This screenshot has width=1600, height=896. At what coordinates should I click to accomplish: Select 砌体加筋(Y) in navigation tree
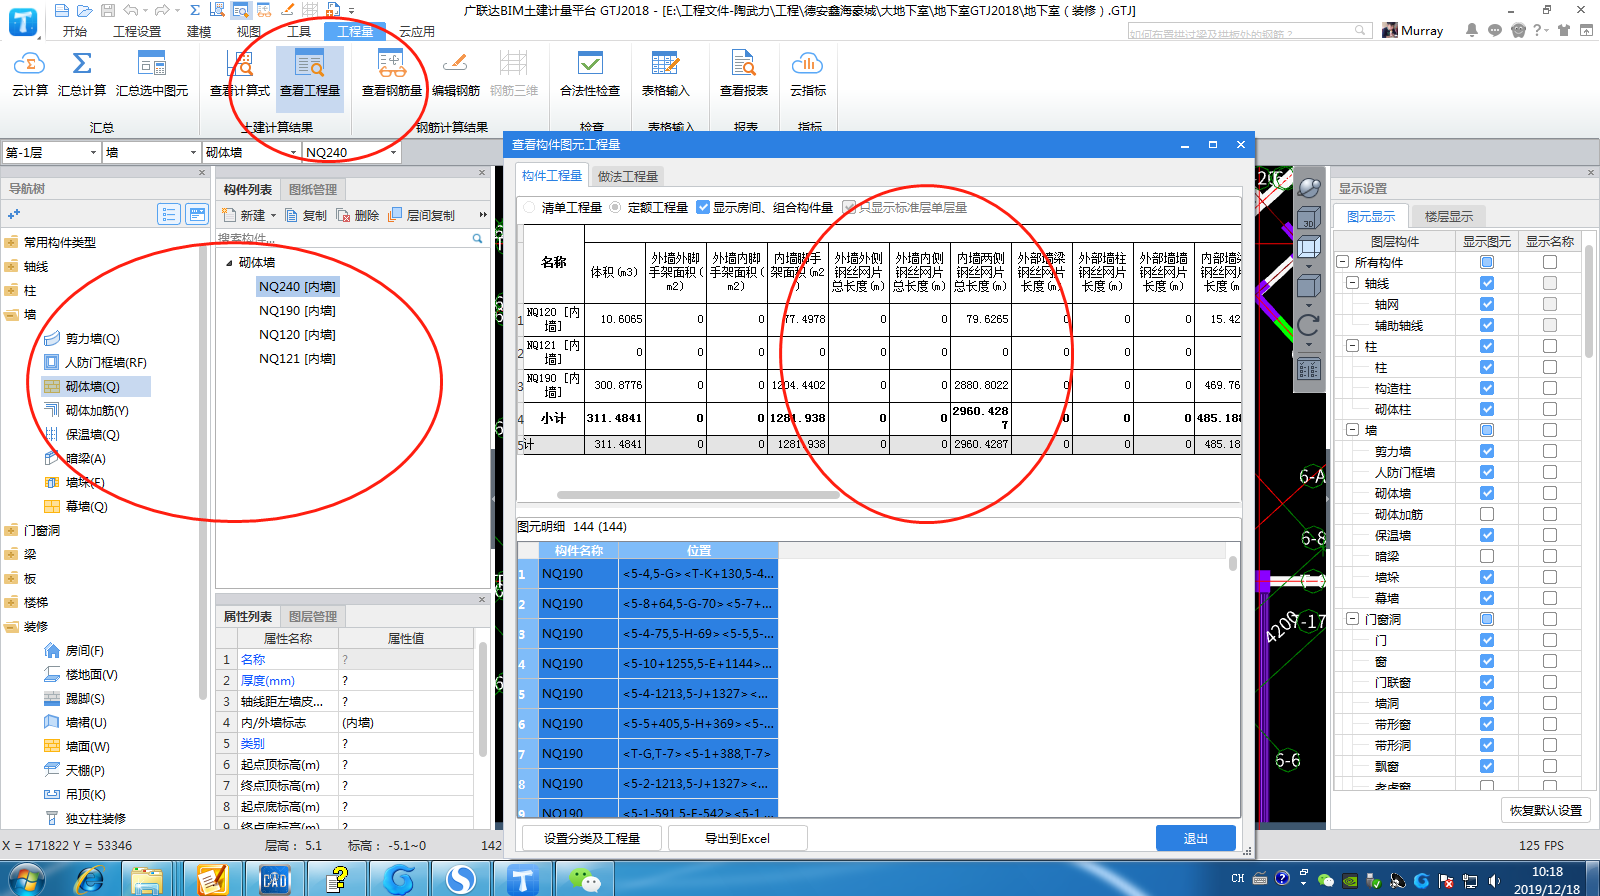97,410
